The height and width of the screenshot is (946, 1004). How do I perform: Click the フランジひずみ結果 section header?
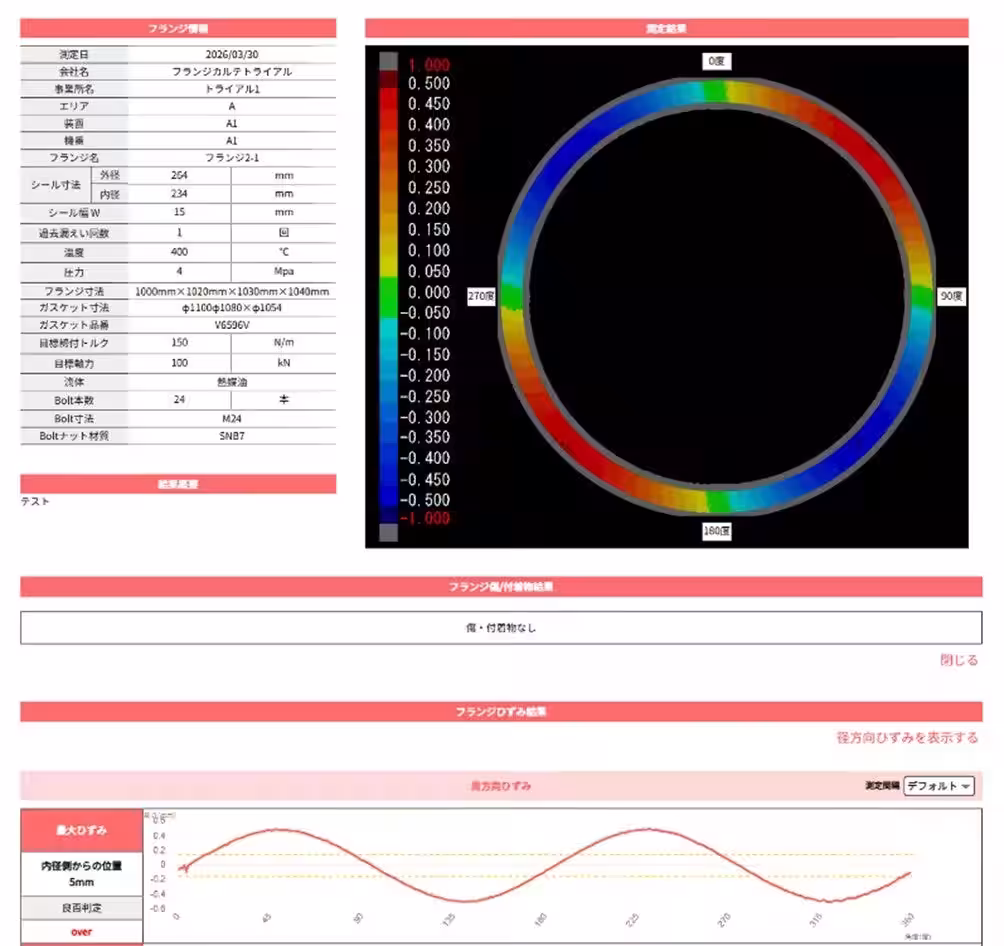501,712
